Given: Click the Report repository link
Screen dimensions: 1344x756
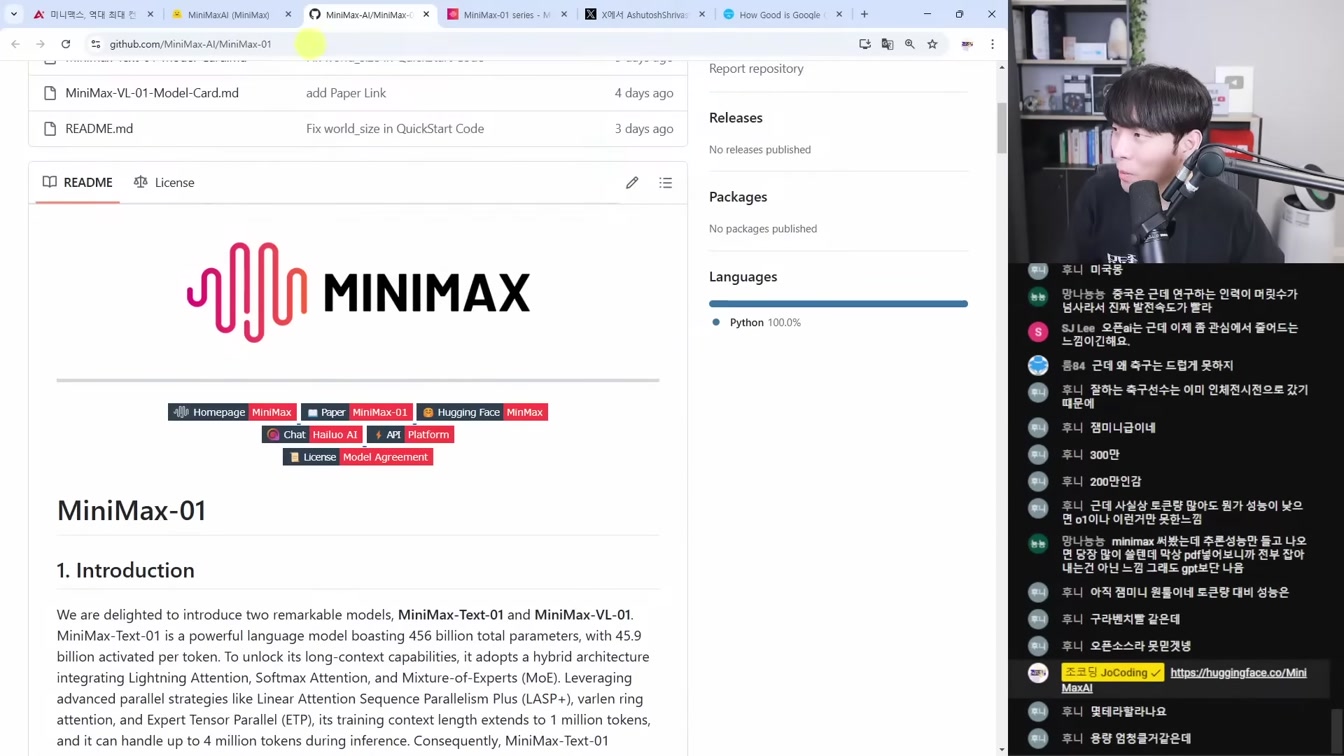Looking at the screenshot, I should [x=756, y=68].
